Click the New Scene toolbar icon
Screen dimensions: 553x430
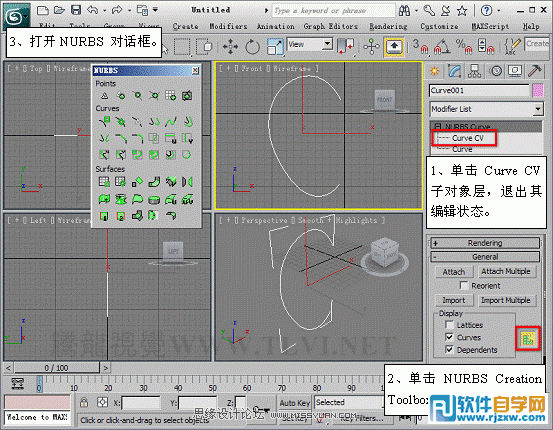coord(43,10)
